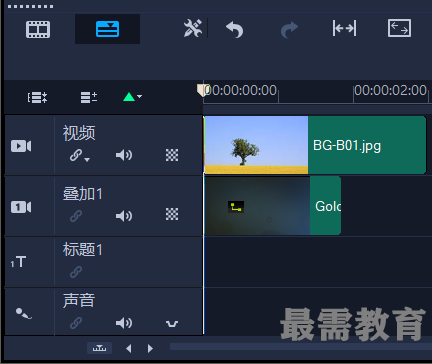432x364 pixels.
Task: Switch to Timeline view
Action: coord(107,29)
